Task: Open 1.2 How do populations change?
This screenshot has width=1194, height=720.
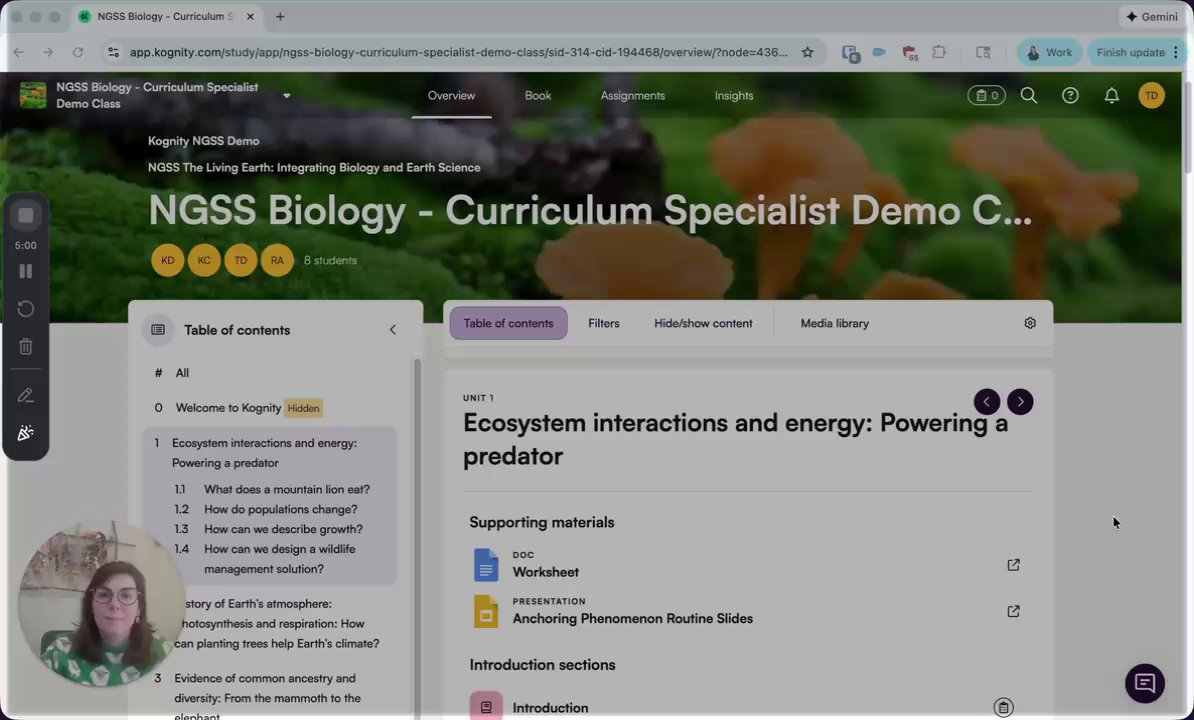Action: [x=280, y=509]
